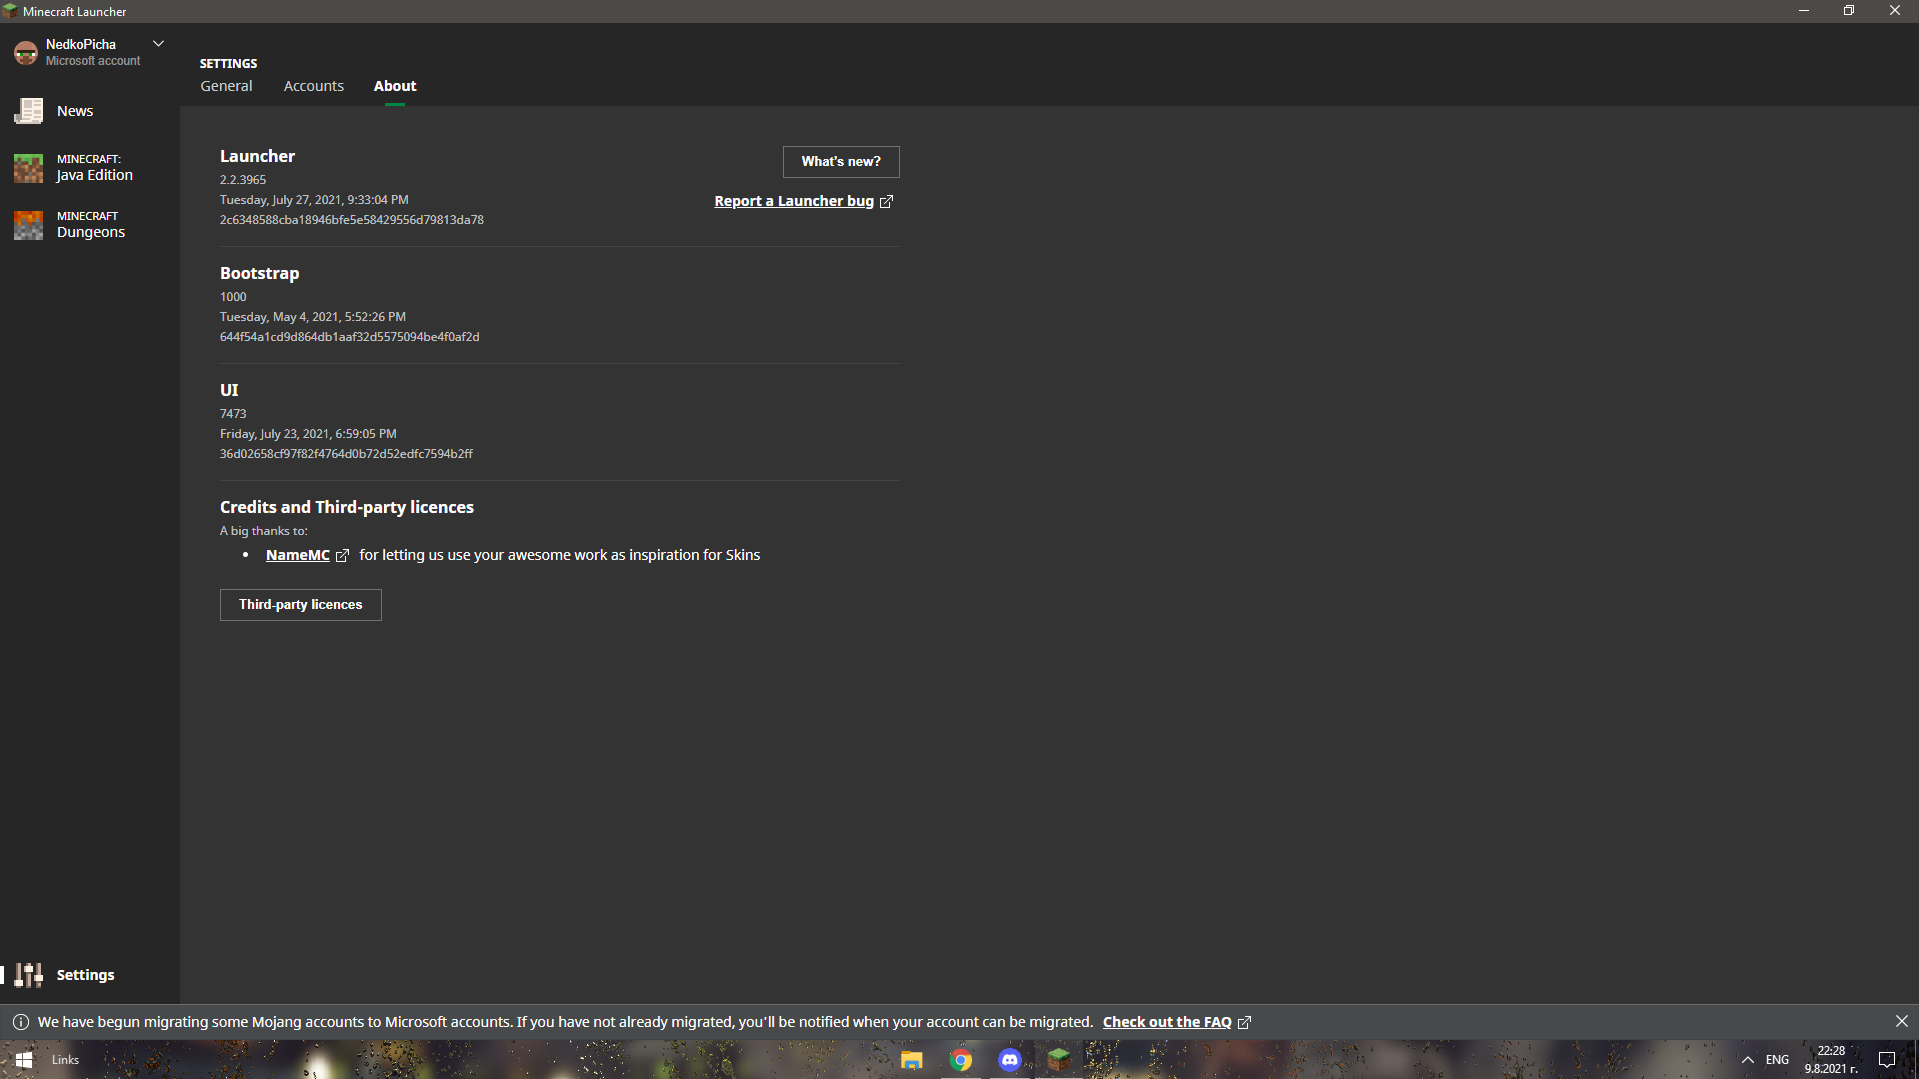
Task: Click the Bootstrap hash text
Action: (x=350, y=337)
